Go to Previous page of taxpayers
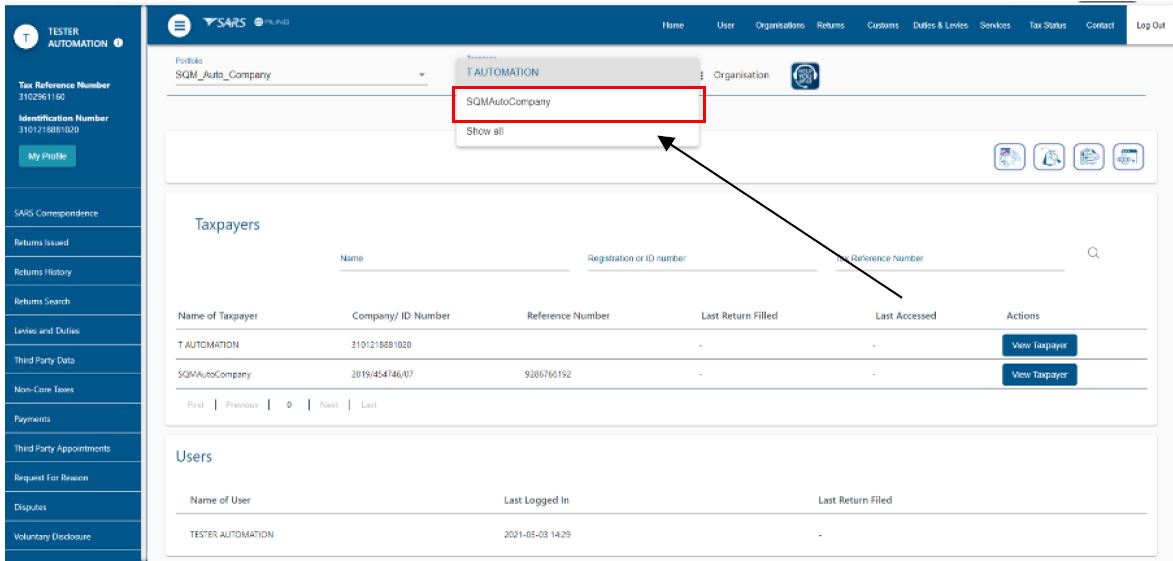The height and width of the screenshot is (561, 1173). click(x=242, y=405)
